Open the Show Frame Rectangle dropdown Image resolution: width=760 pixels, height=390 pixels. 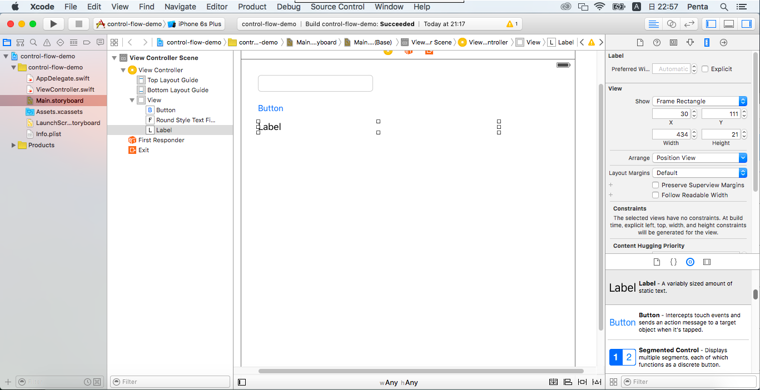pyautogui.click(x=699, y=101)
